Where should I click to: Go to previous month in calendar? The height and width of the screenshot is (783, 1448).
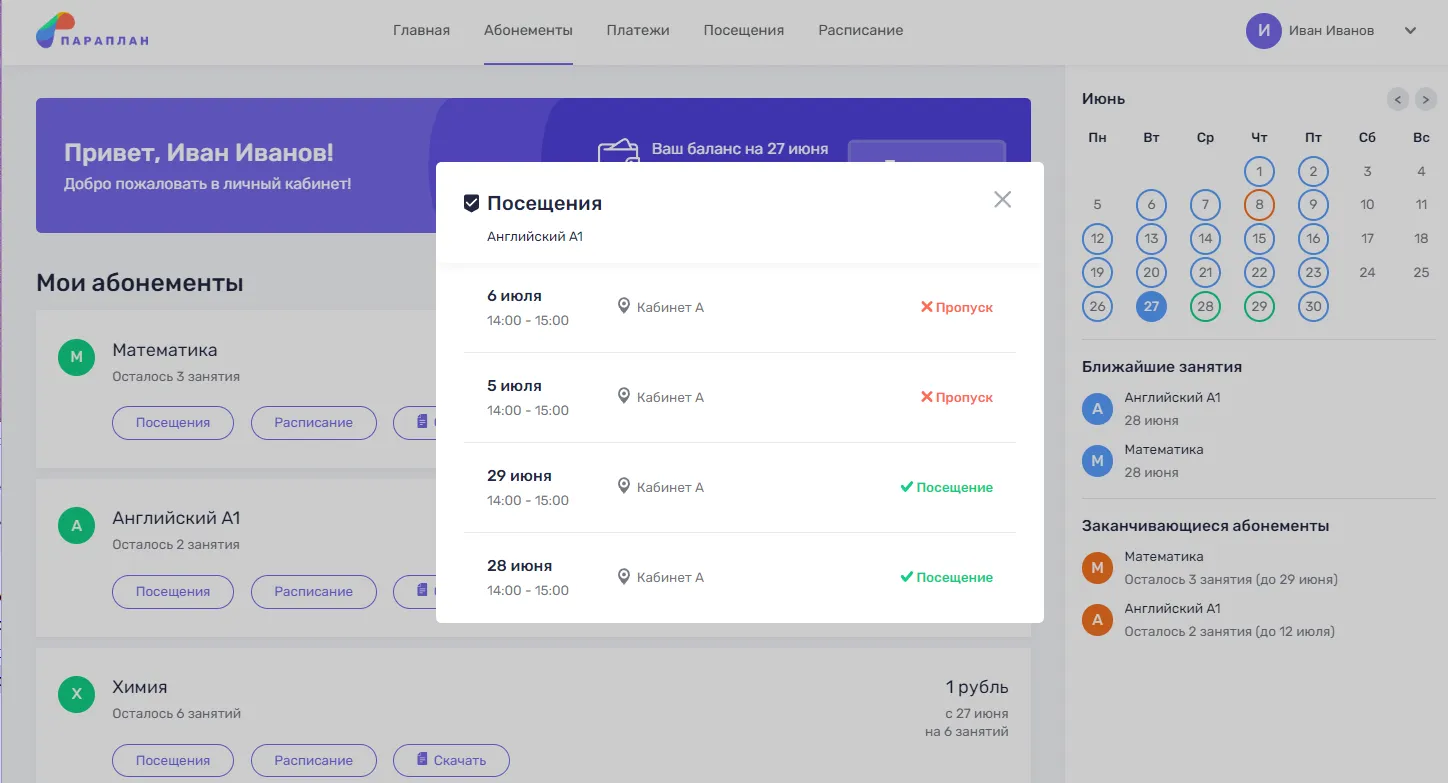coord(1398,99)
